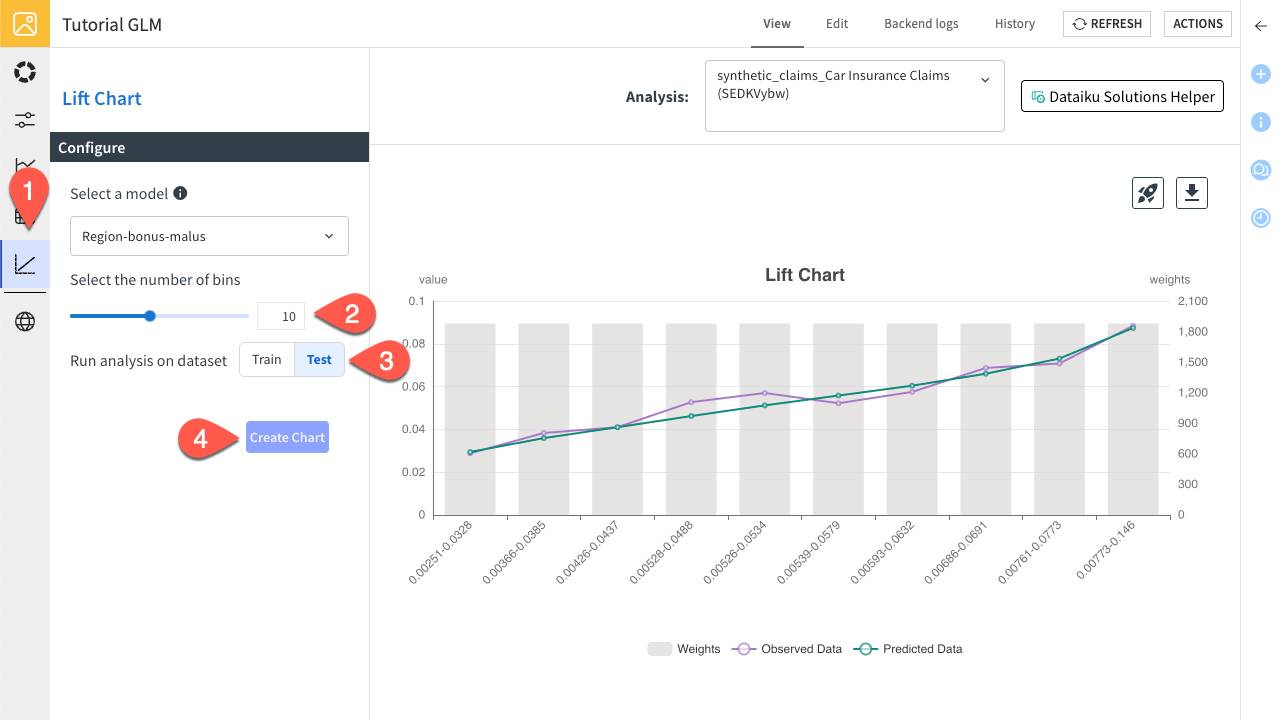Open the info panel icon on right edge
The height and width of the screenshot is (720, 1280).
(x=1260, y=122)
